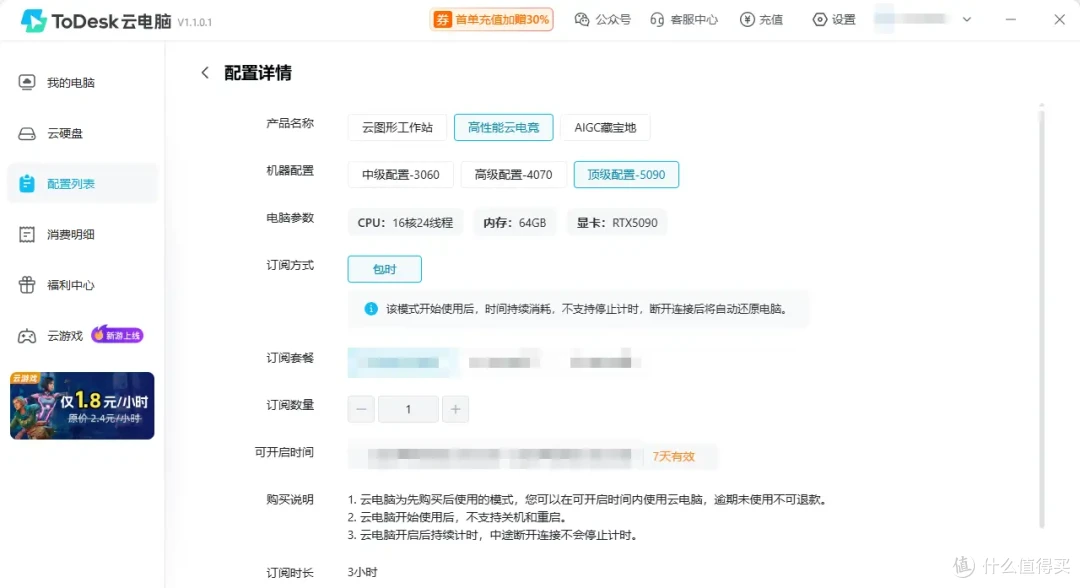Choose AIGC藏宝地 product option

605,127
